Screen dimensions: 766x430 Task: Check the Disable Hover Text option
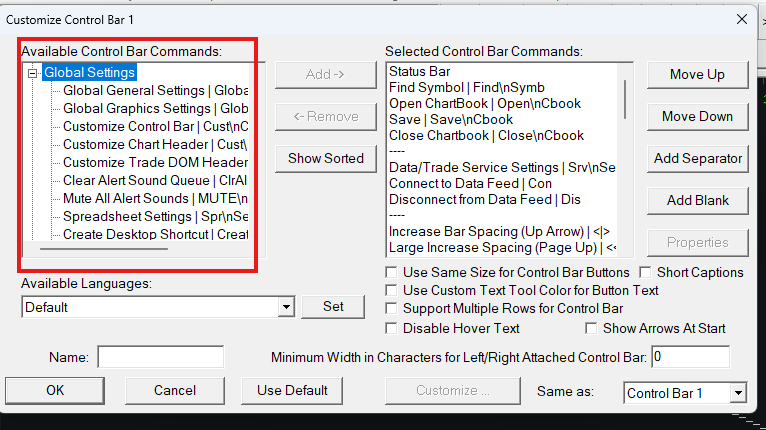point(393,328)
